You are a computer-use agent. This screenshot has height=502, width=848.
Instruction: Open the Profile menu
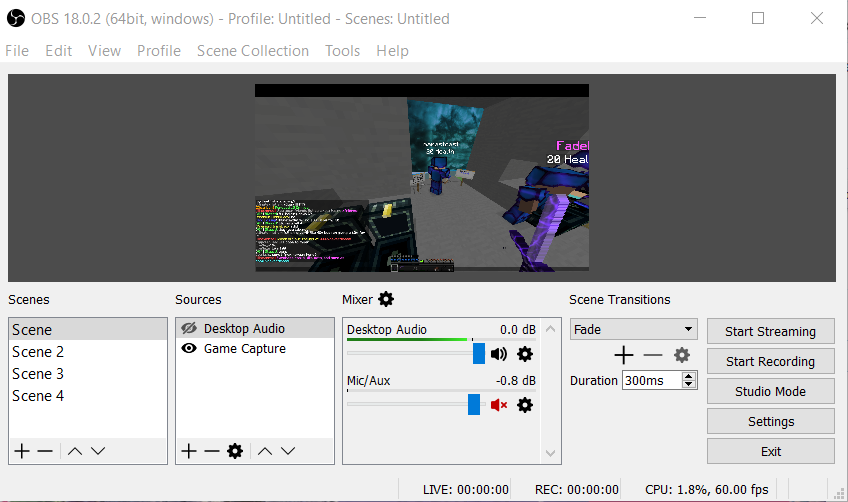(x=158, y=51)
